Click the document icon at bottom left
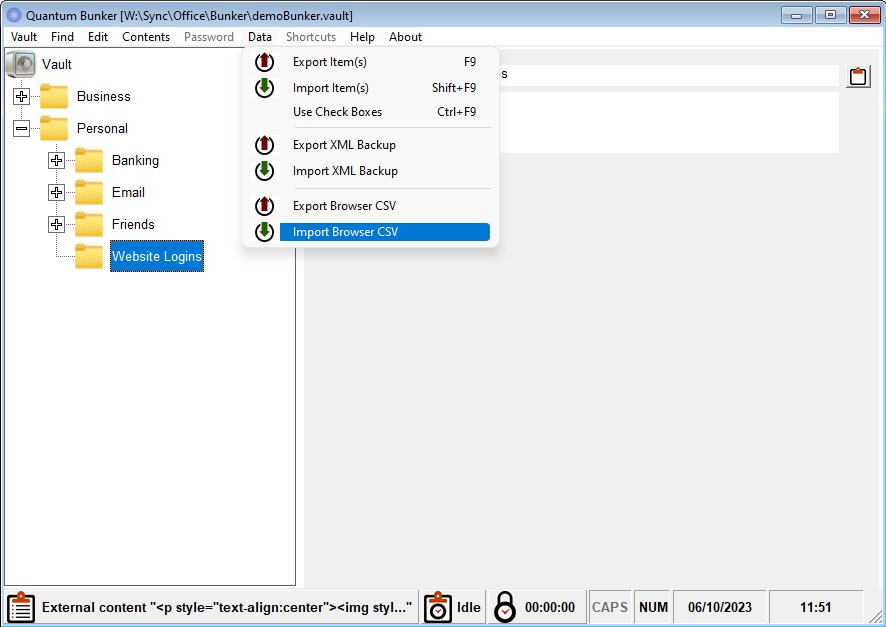The height and width of the screenshot is (627, 886). point(20,606)
